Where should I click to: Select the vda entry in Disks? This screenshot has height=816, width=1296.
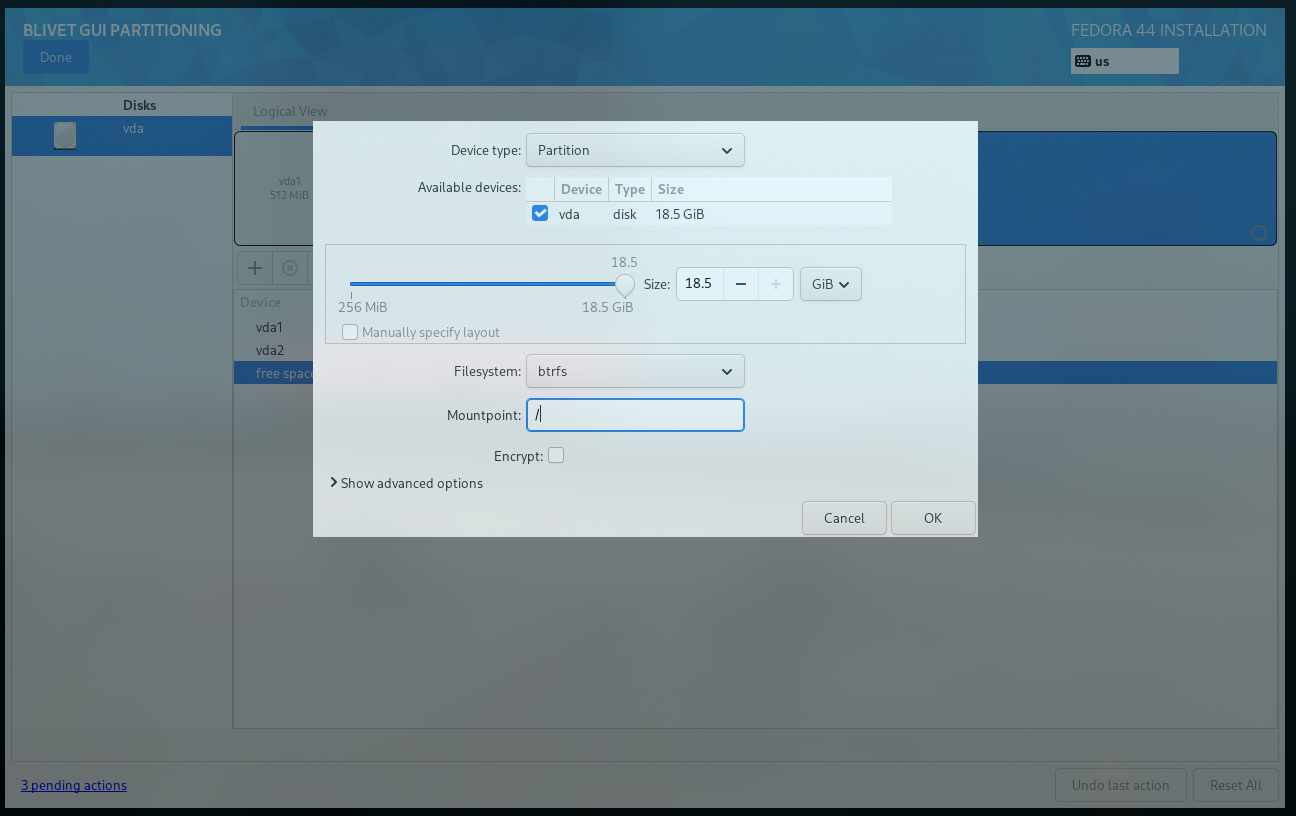[x=122, y=136]
